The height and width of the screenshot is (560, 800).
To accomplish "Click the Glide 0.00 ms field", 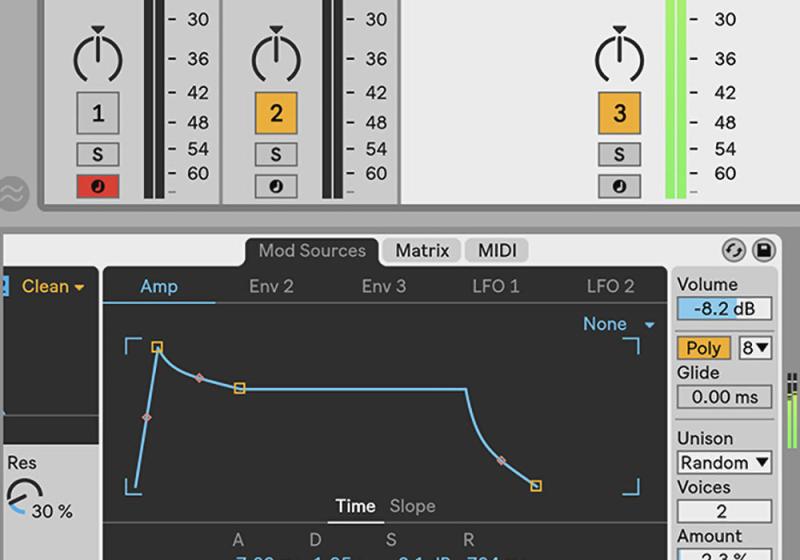I will click(724, 397).
